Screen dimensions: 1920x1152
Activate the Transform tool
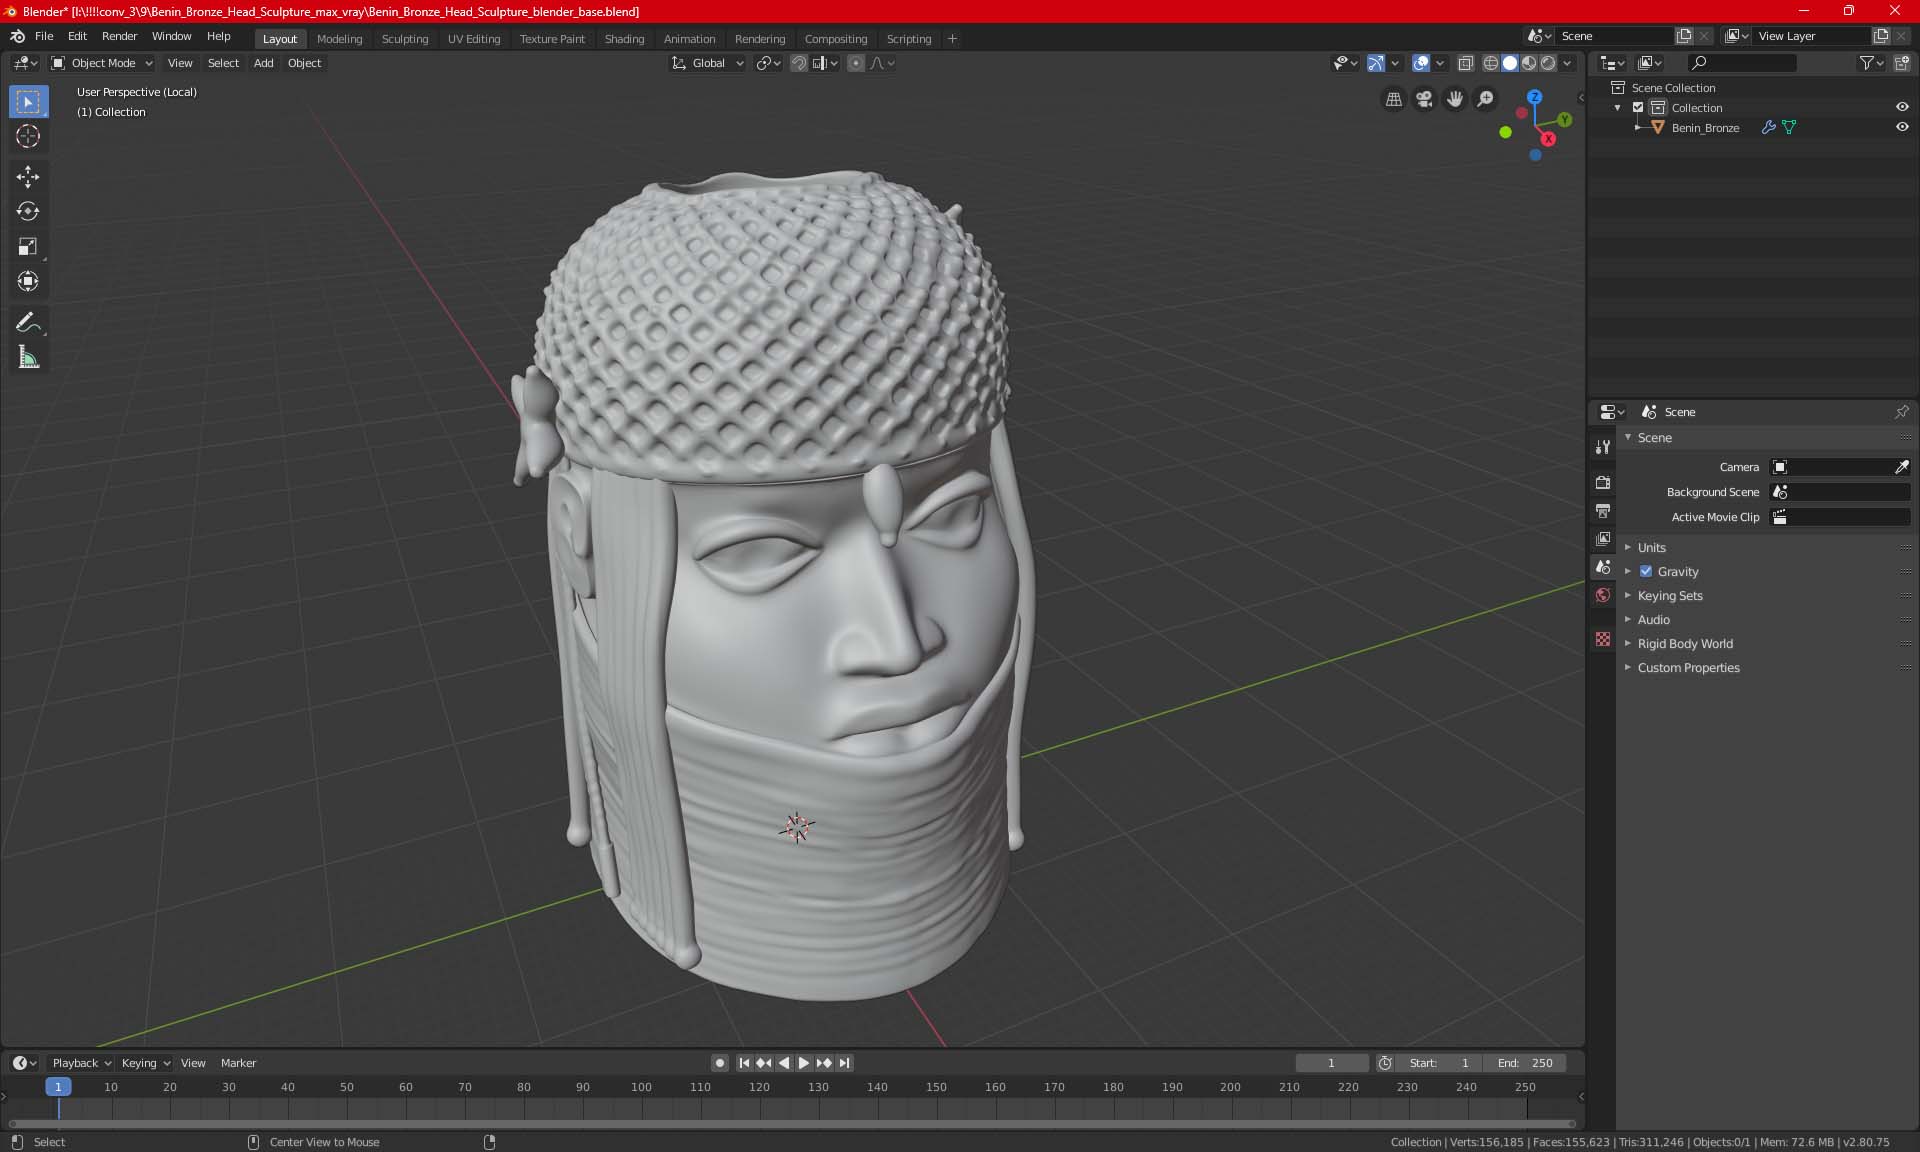pos(28,282)
